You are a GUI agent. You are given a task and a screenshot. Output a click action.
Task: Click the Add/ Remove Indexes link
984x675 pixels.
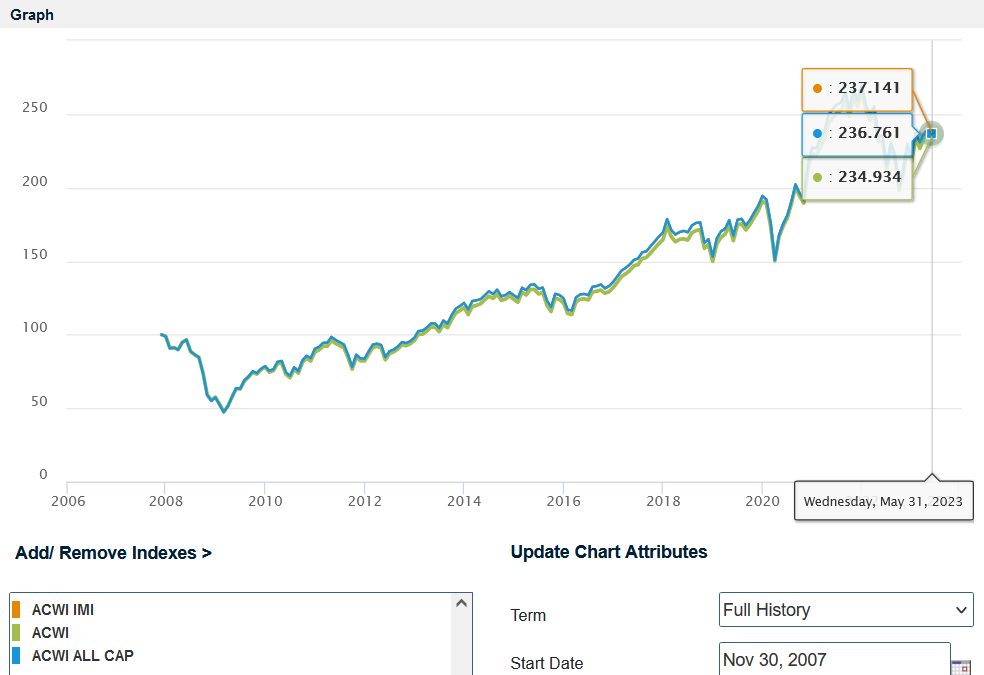click(x=113, y=553)
